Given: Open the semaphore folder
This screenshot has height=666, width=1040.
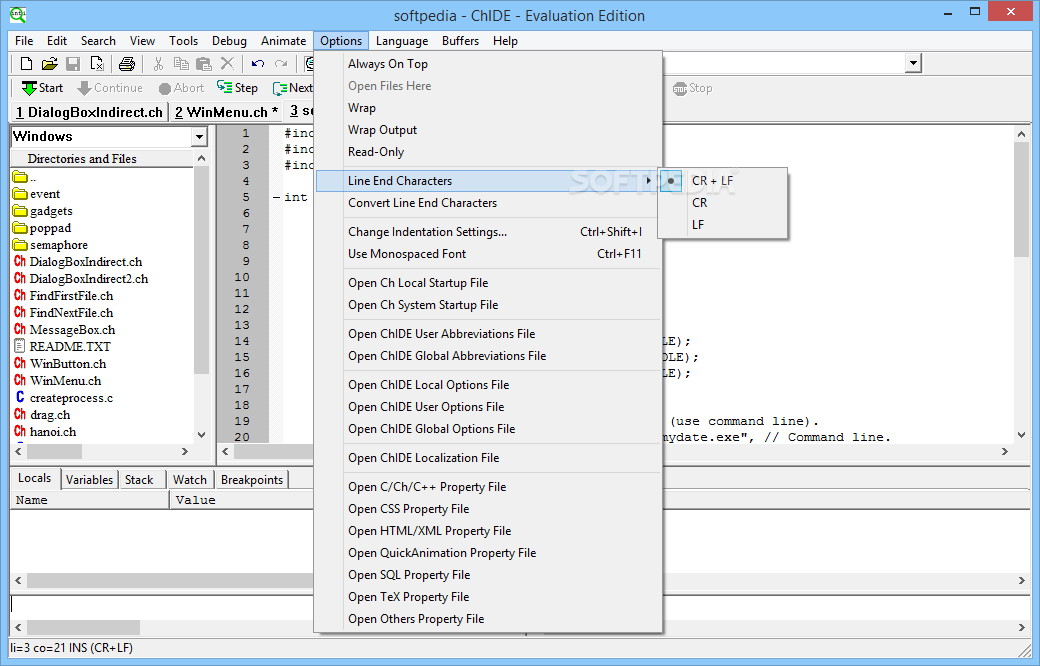Looking at the screenshot, I should click(50, 245).
